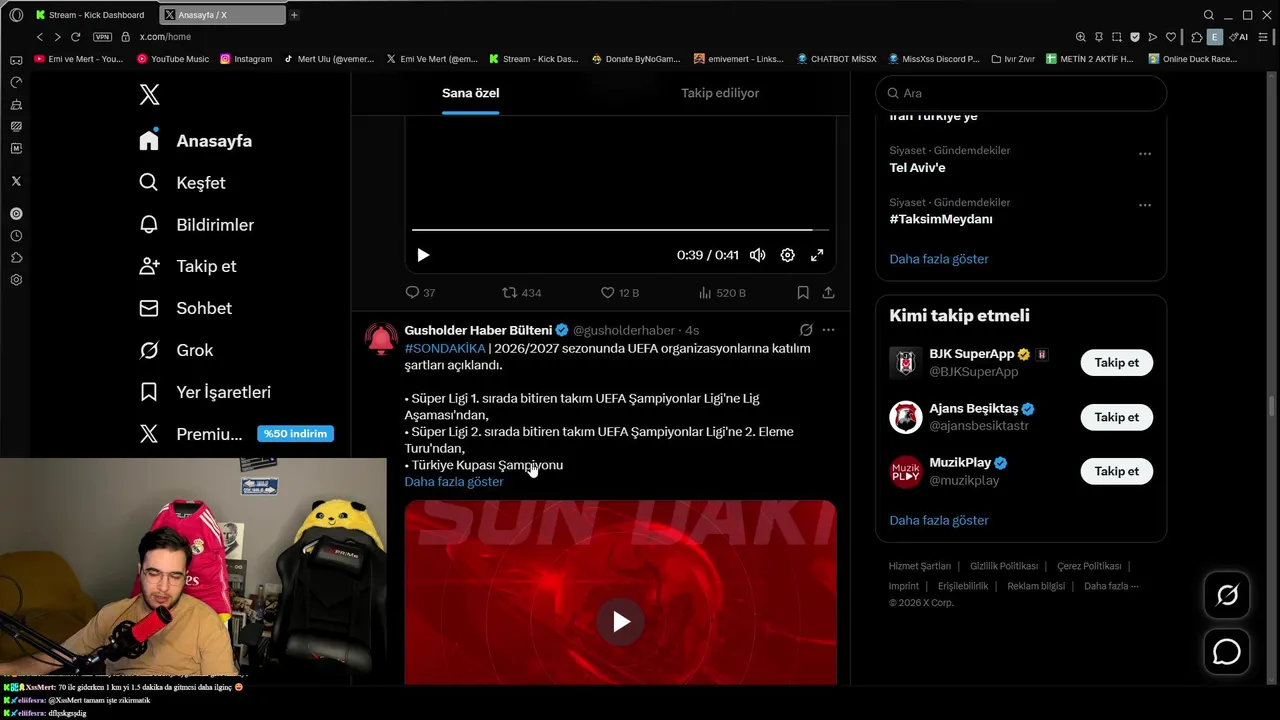Play the paused video at 0:39
The width and height of the screenshot is (1280, 720).
click(423, 255)
